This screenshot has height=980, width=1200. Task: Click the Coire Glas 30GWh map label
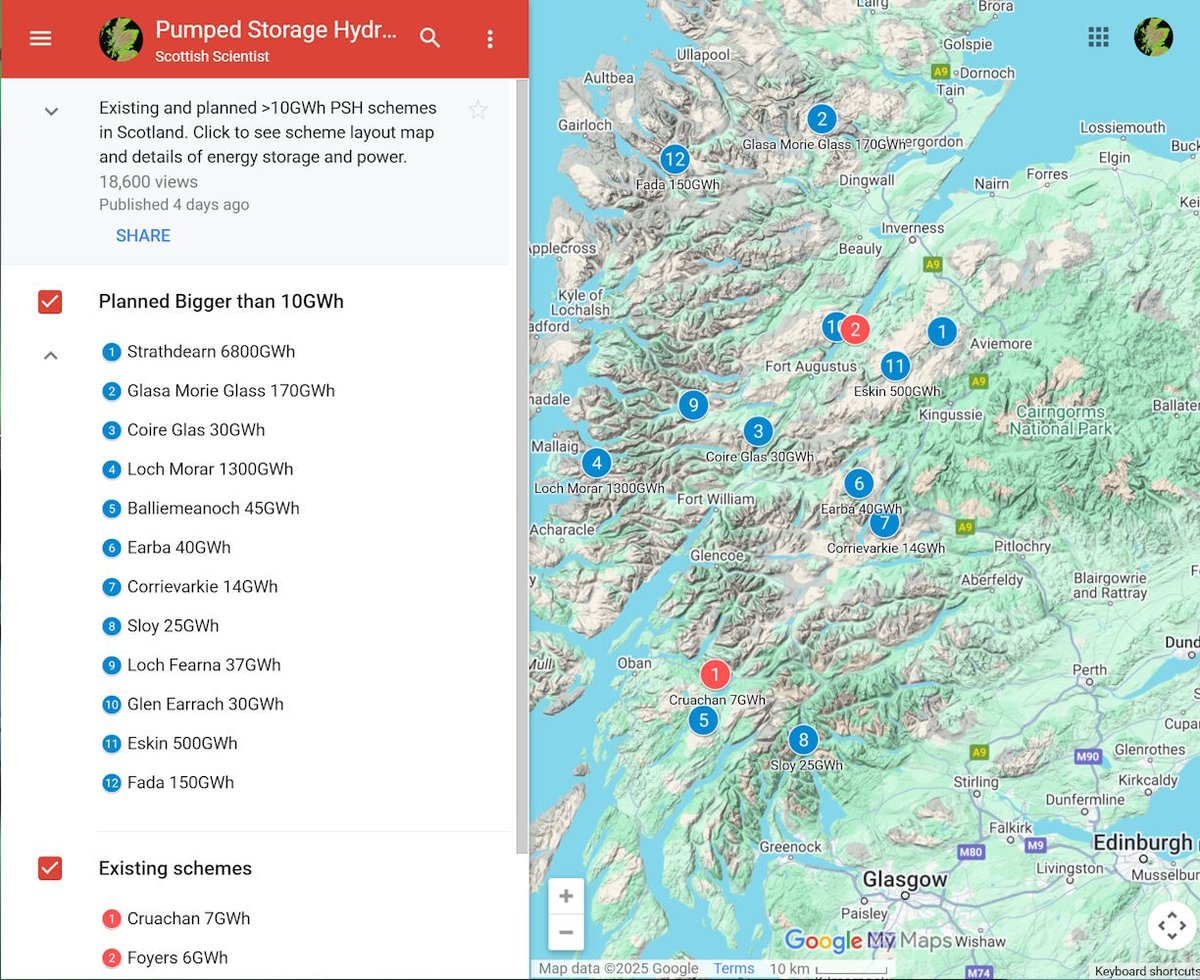(760, 457)
